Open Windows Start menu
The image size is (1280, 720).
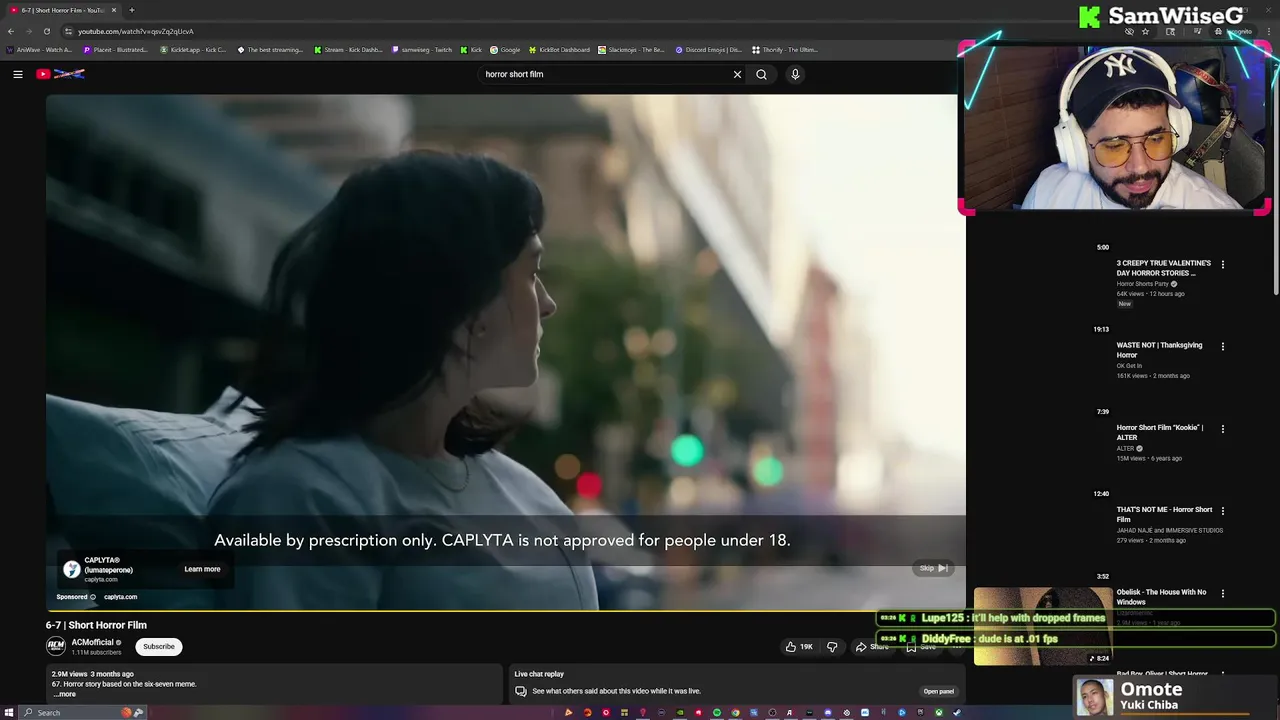click(9, 712)
